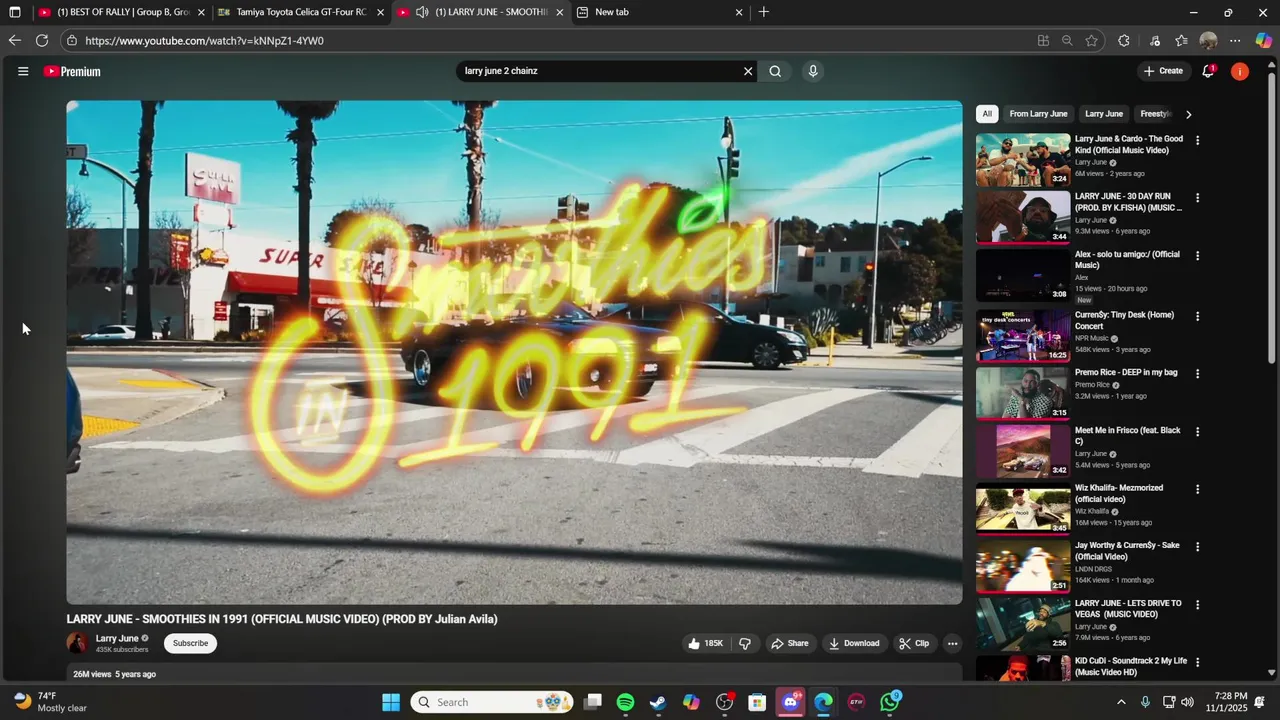Go to YouTube Premium home logo

[72, 71]
